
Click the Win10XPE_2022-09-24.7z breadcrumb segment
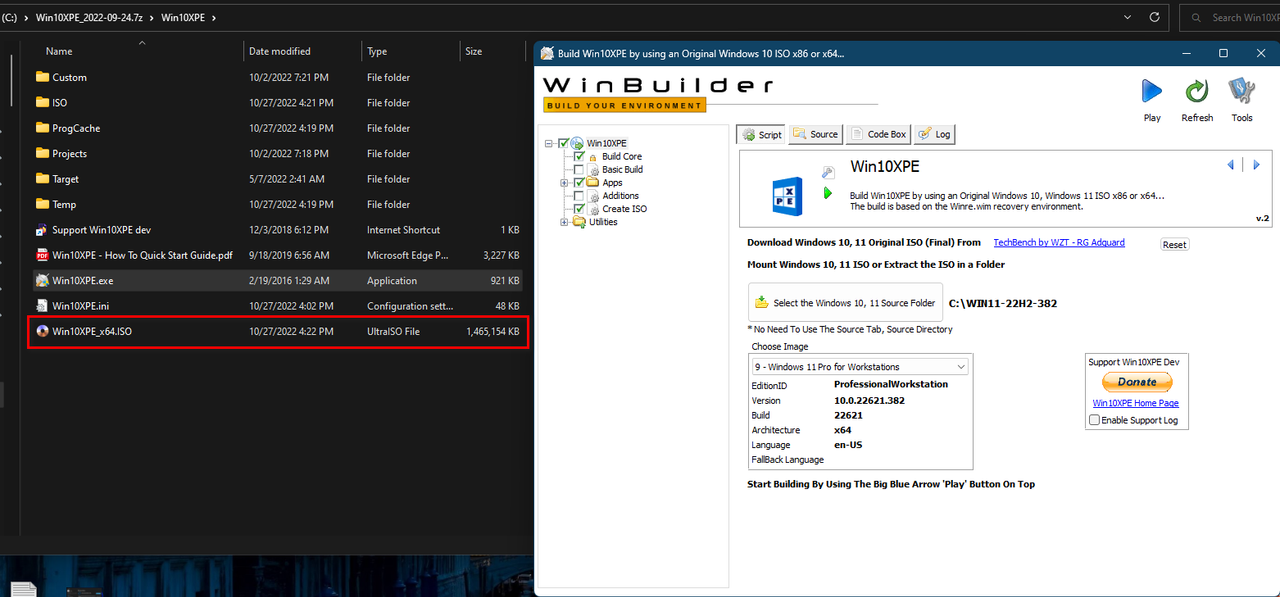pyautogui.click(x=90, y=17)
